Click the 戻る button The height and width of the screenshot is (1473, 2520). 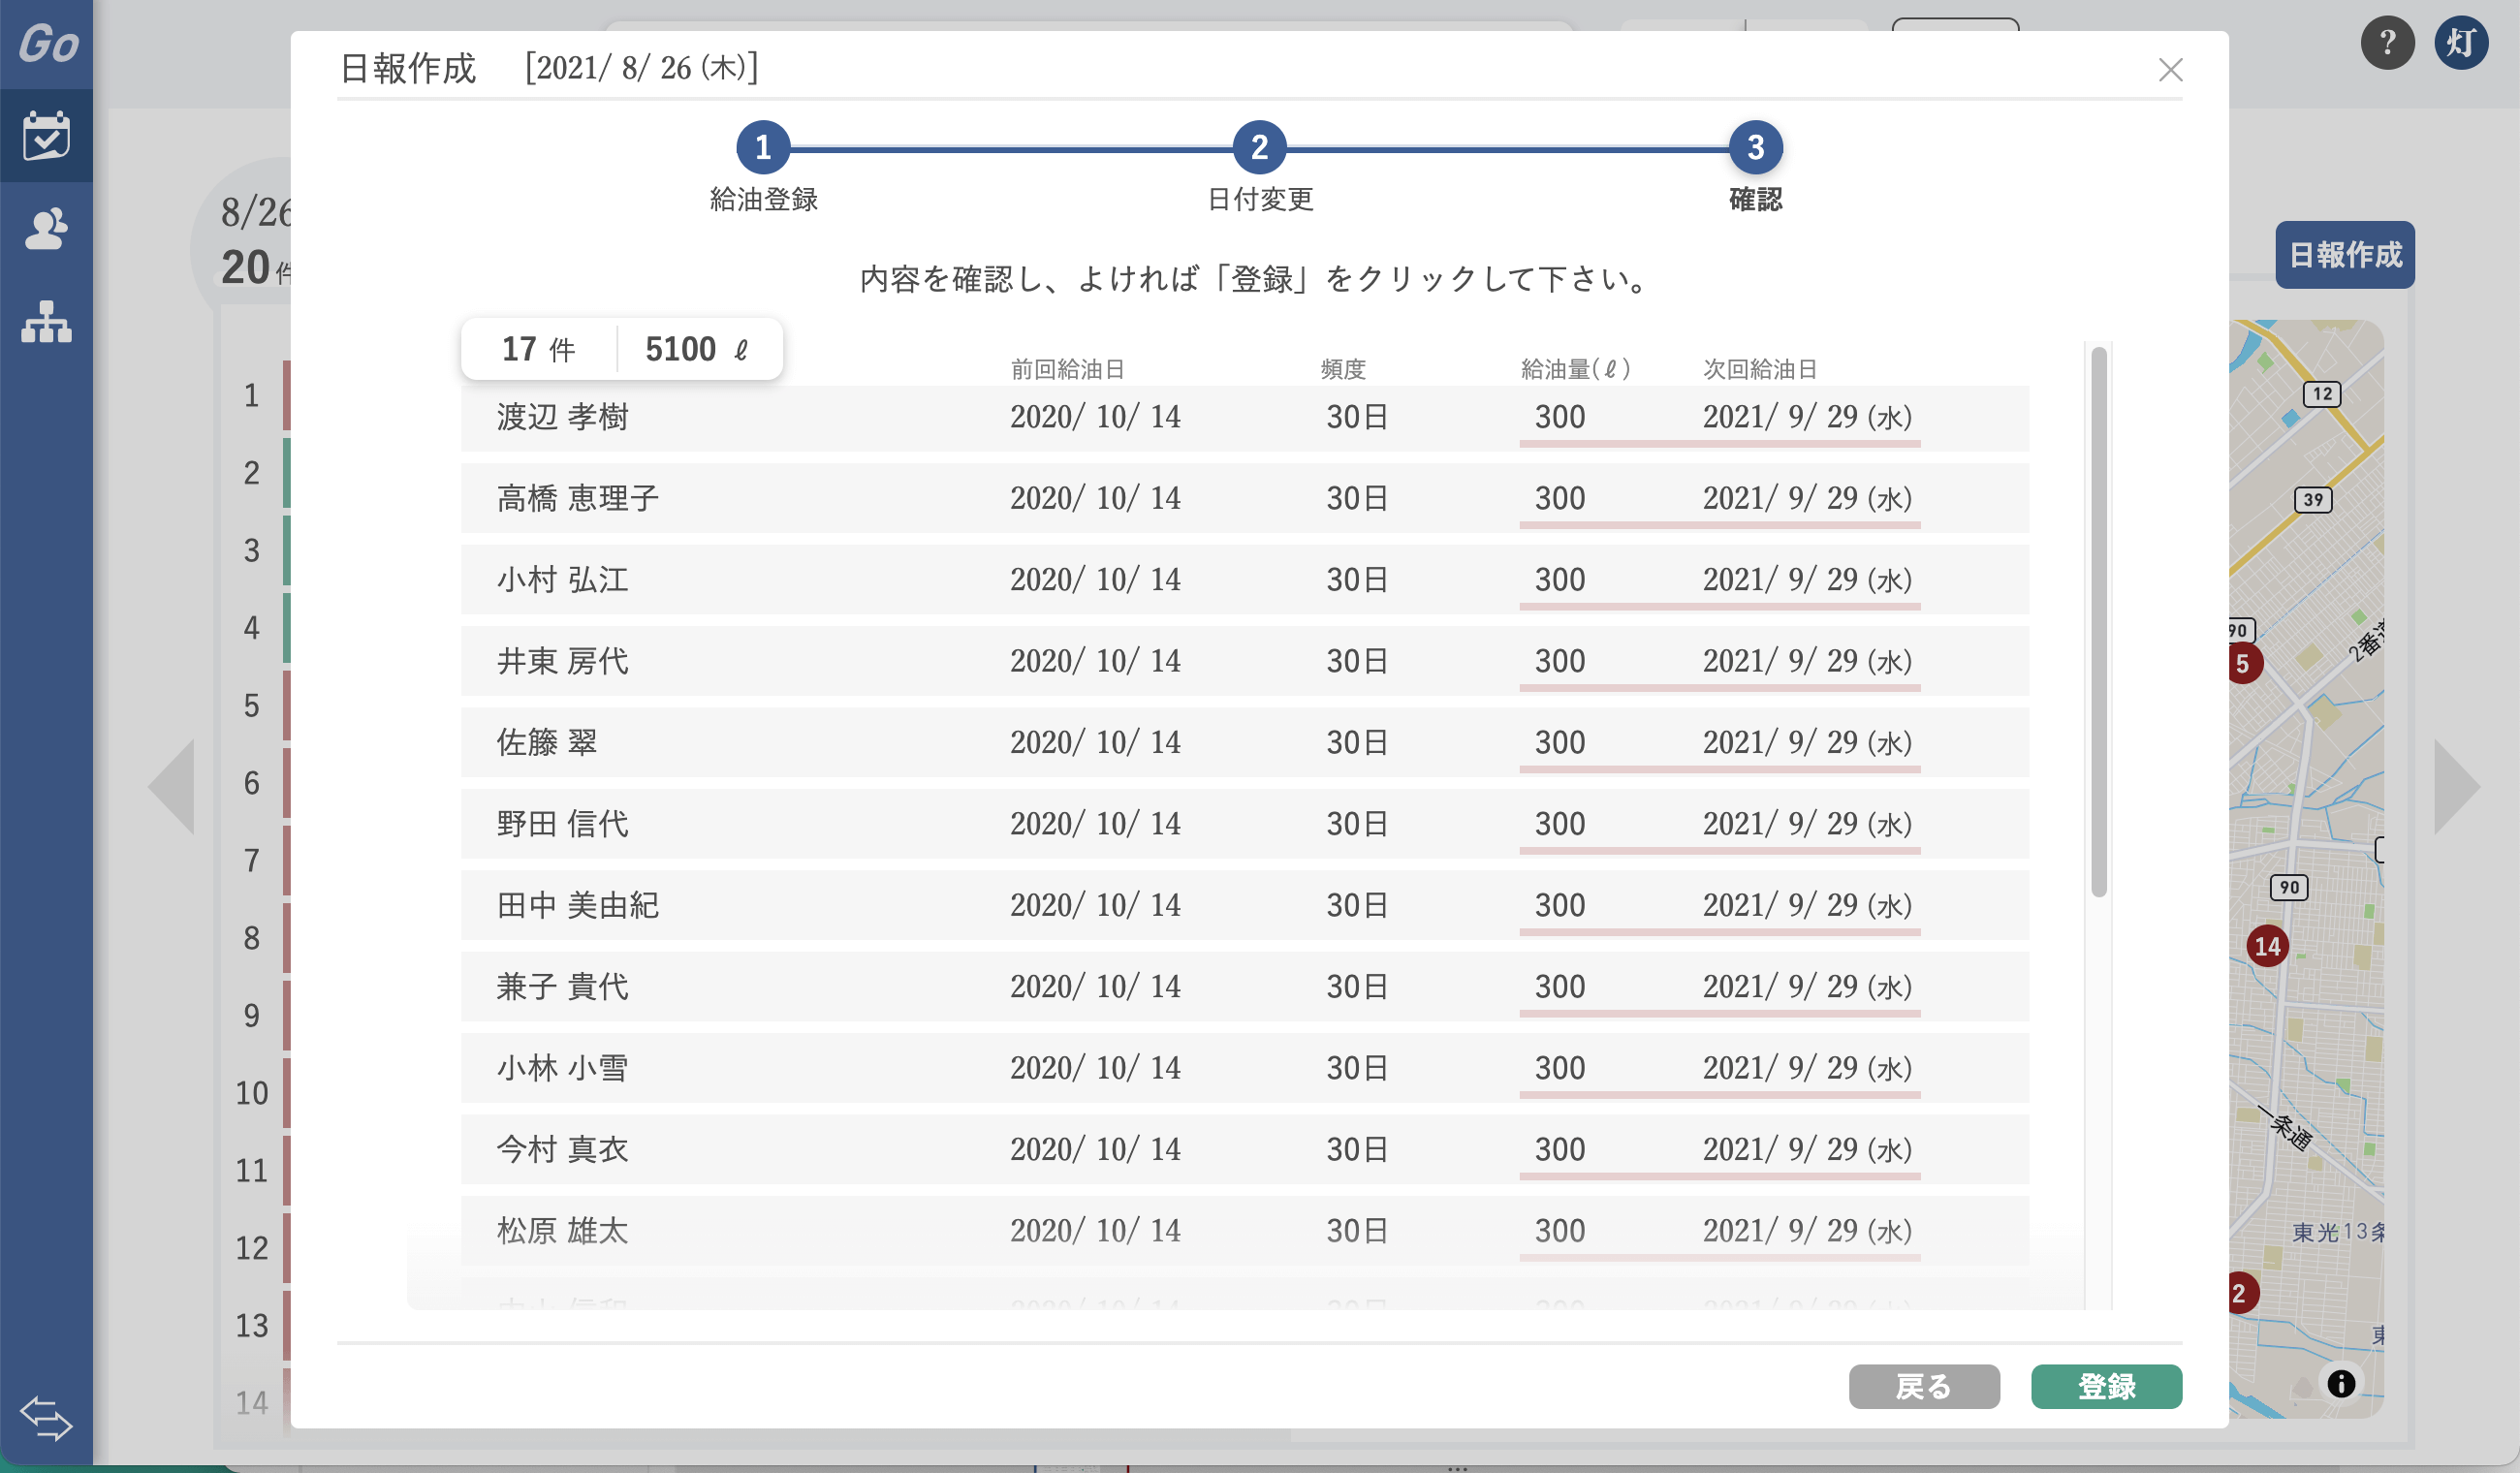click(x=1924, y=1386)
